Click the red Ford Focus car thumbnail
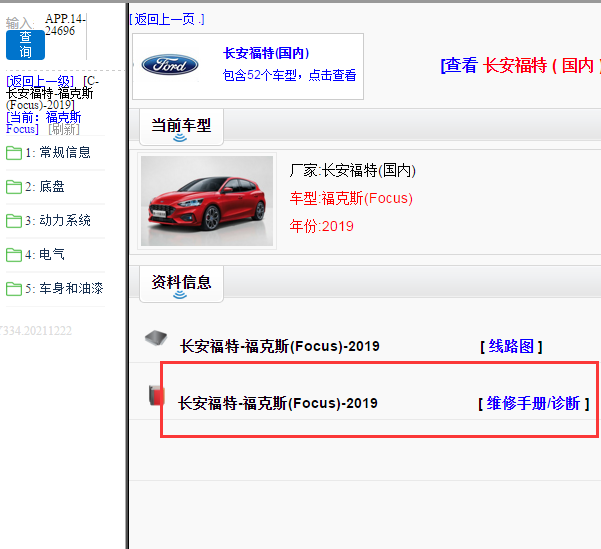This screenshot has width=601, height=549. coord(207,201)
